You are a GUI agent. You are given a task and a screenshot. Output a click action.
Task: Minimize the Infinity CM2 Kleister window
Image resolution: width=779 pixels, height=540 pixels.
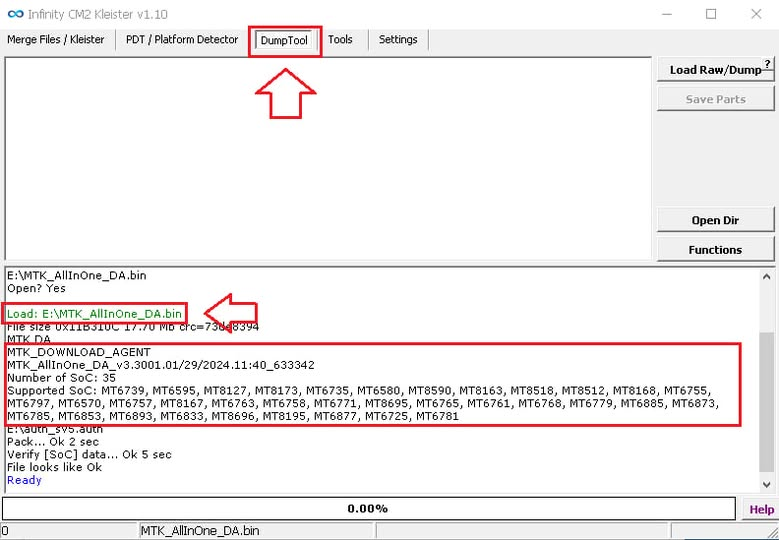pos(667,14)
